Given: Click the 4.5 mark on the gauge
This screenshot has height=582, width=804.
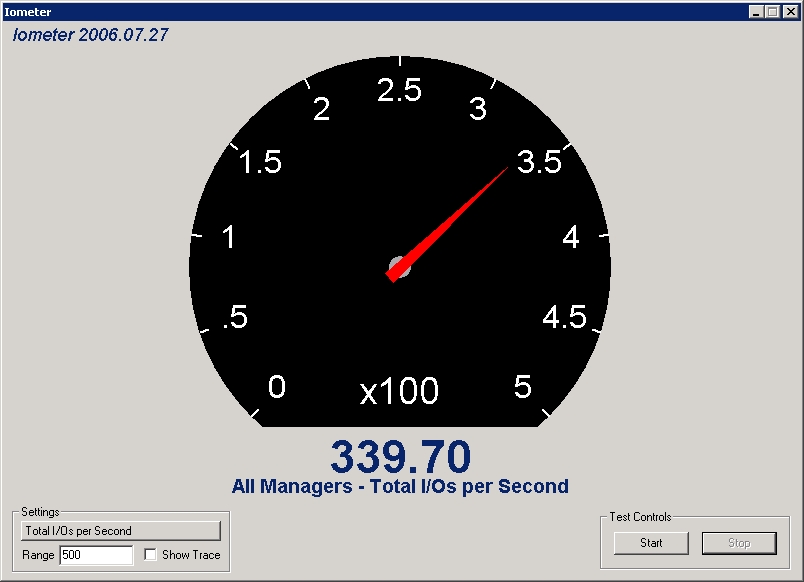Looking at the screenshot, I should click(x=564, y=317).
